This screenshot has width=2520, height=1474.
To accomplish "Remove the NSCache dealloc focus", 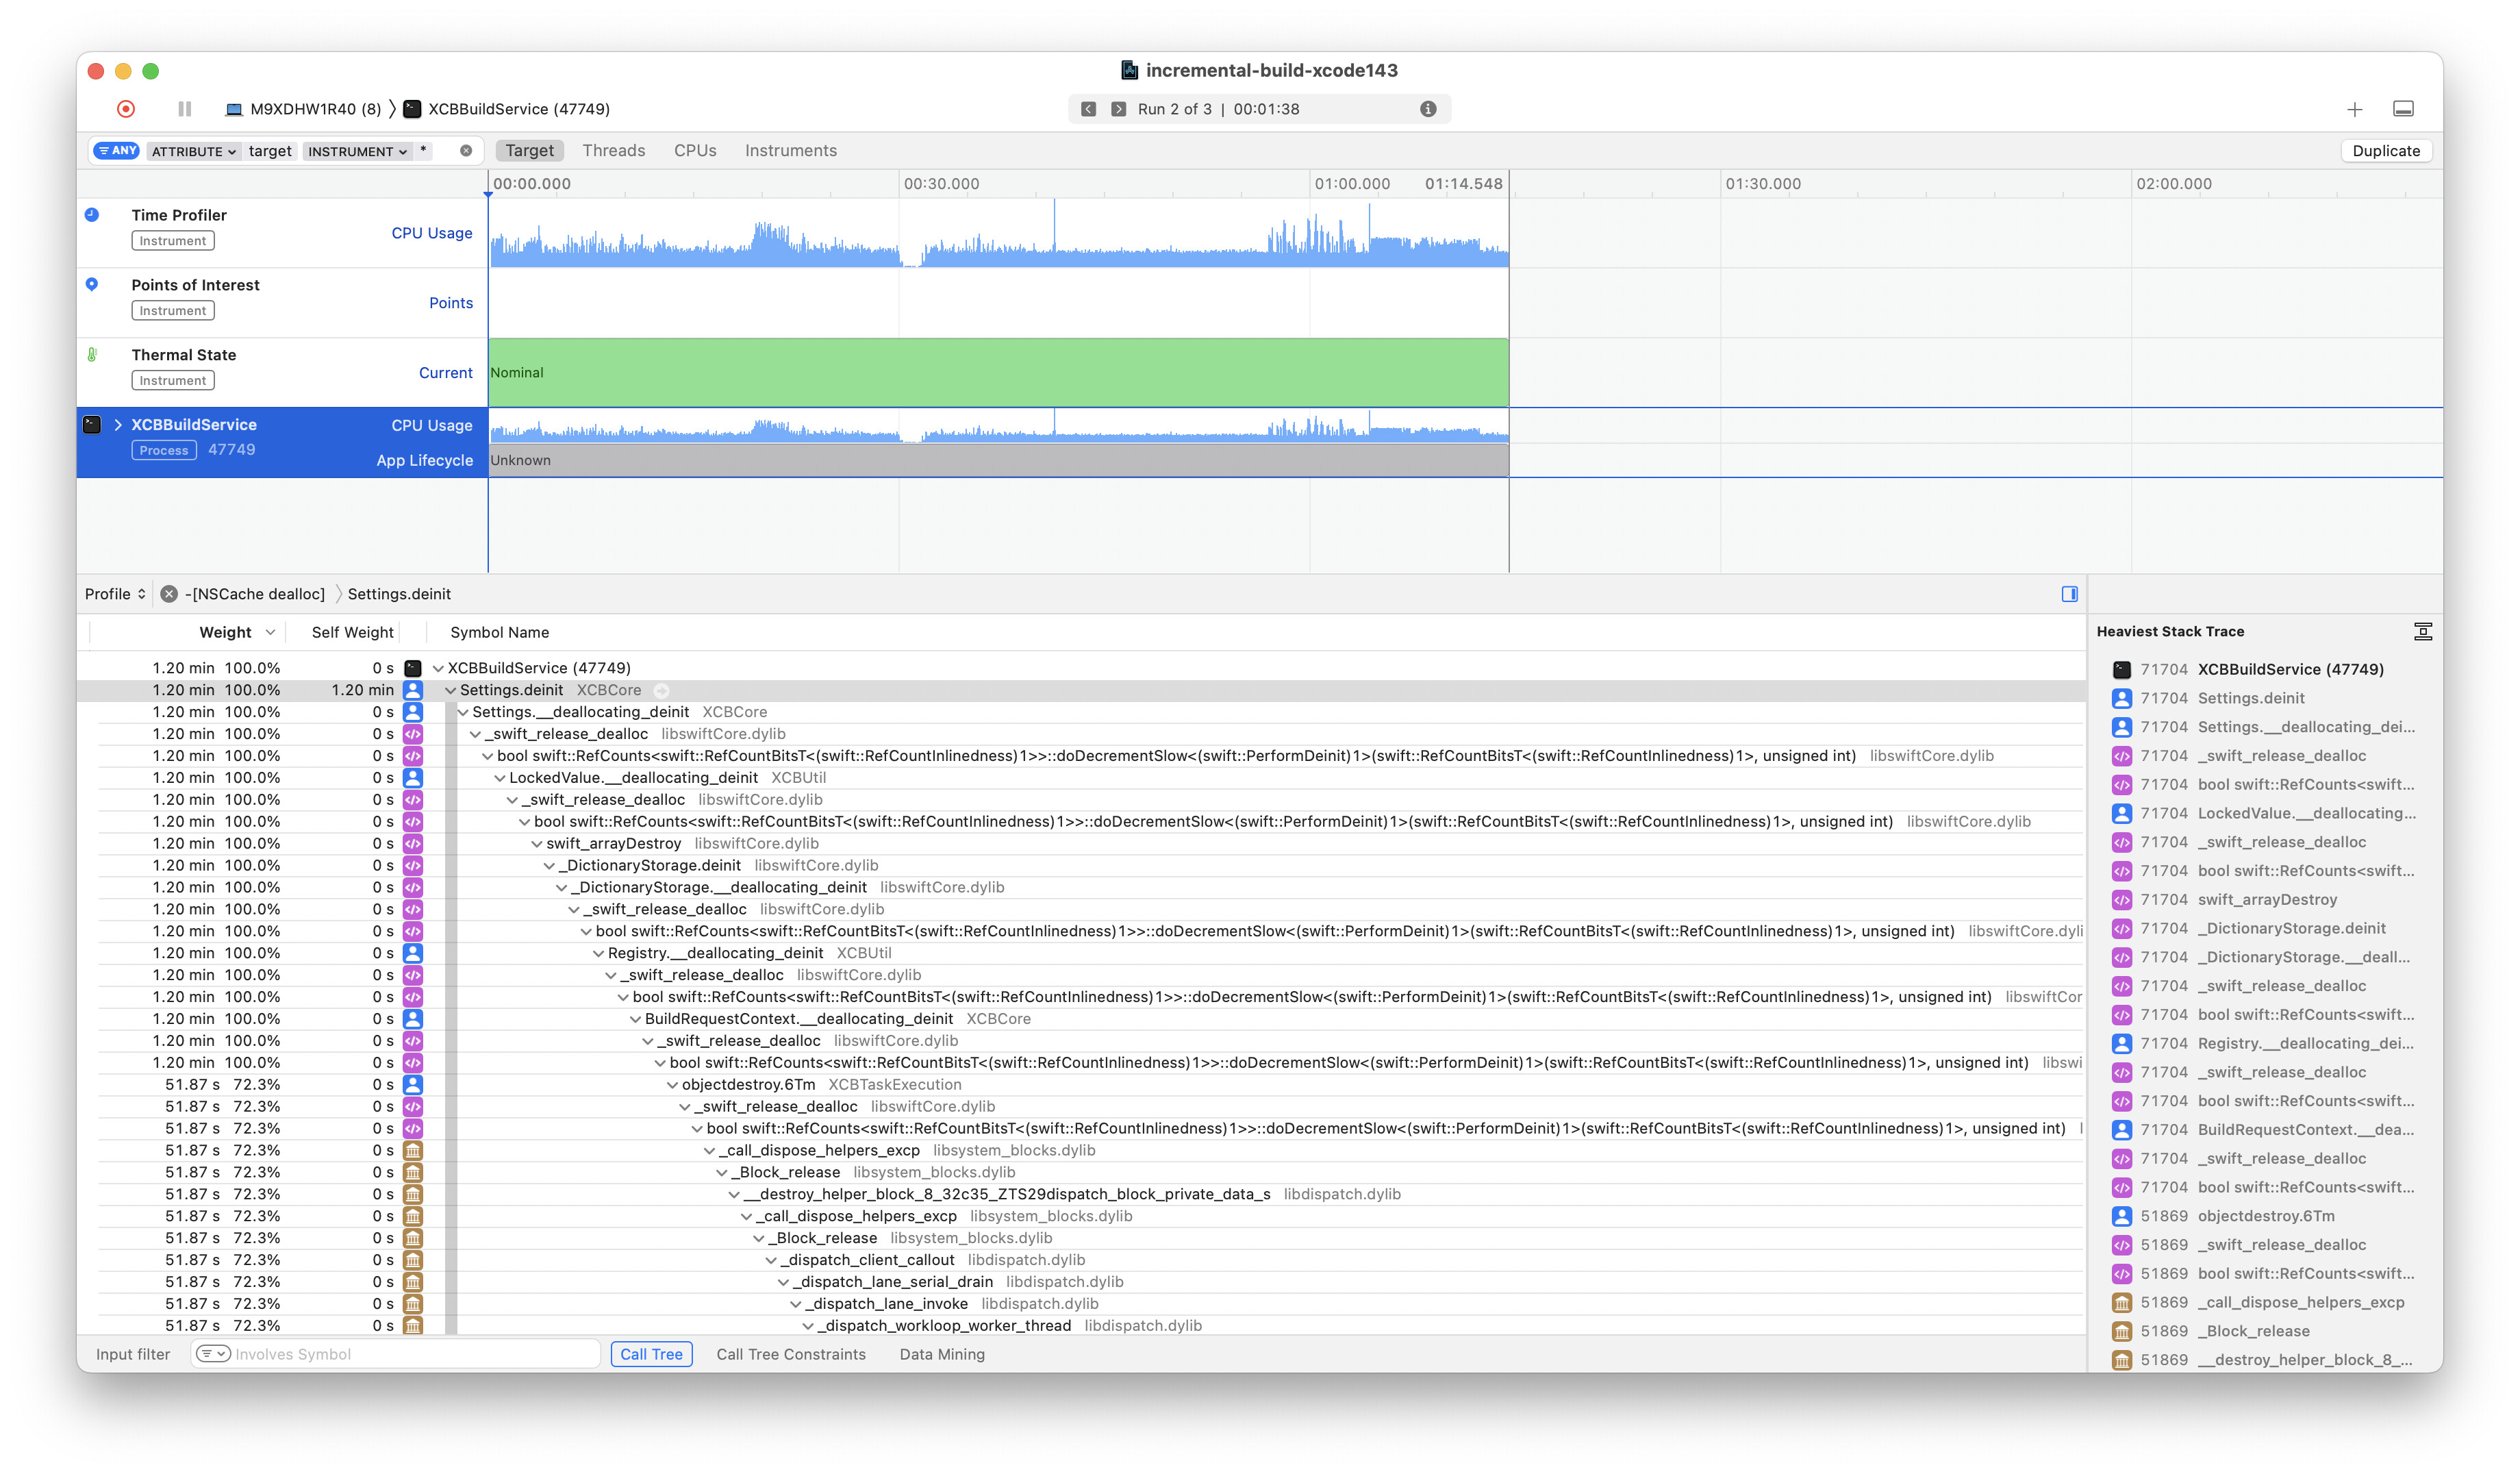I will [x=169, y=594].
